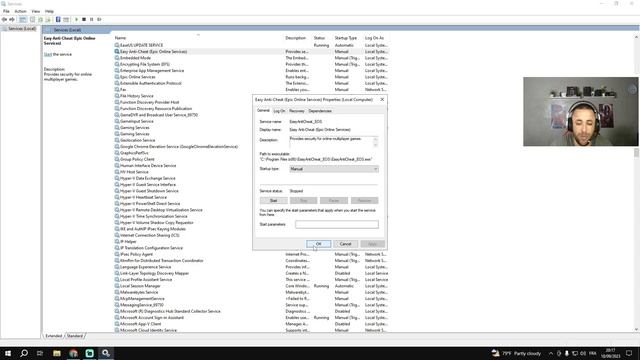
Task: Open the toolbar Help icon
Action: click(58, 19)
